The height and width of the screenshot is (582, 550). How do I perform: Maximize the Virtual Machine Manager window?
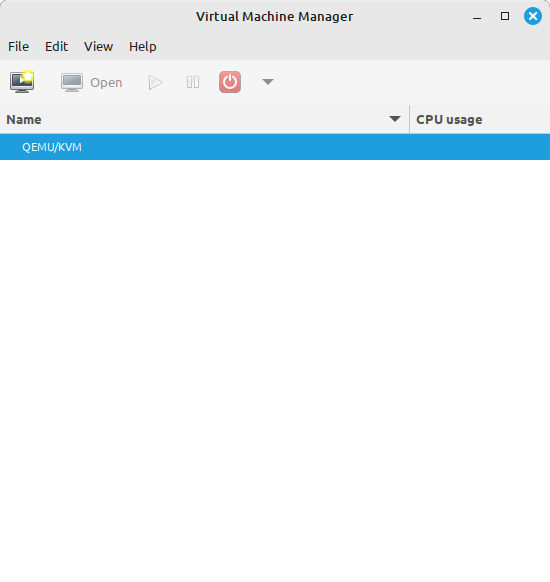tap(505, 16)
